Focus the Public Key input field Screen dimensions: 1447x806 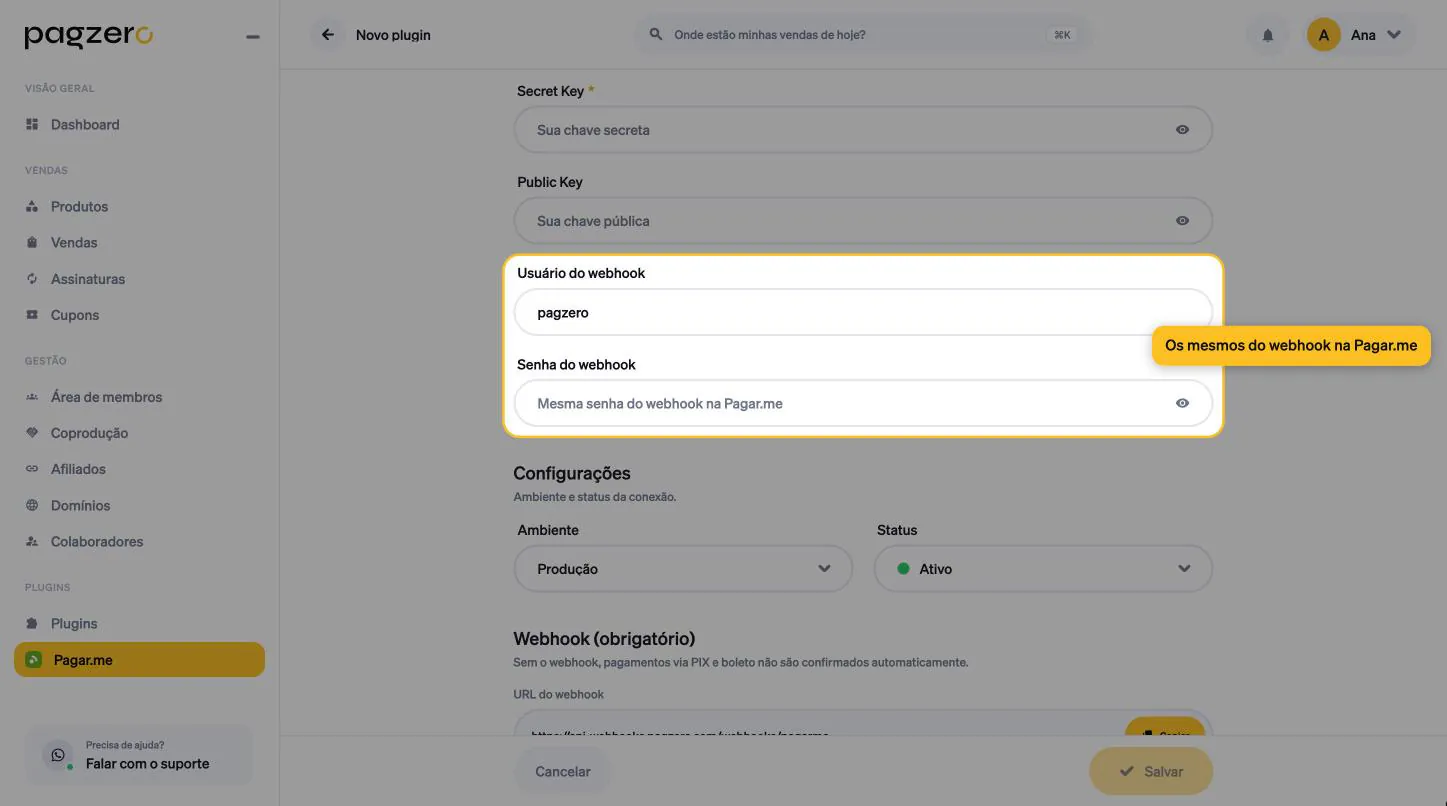pos(863,221)
